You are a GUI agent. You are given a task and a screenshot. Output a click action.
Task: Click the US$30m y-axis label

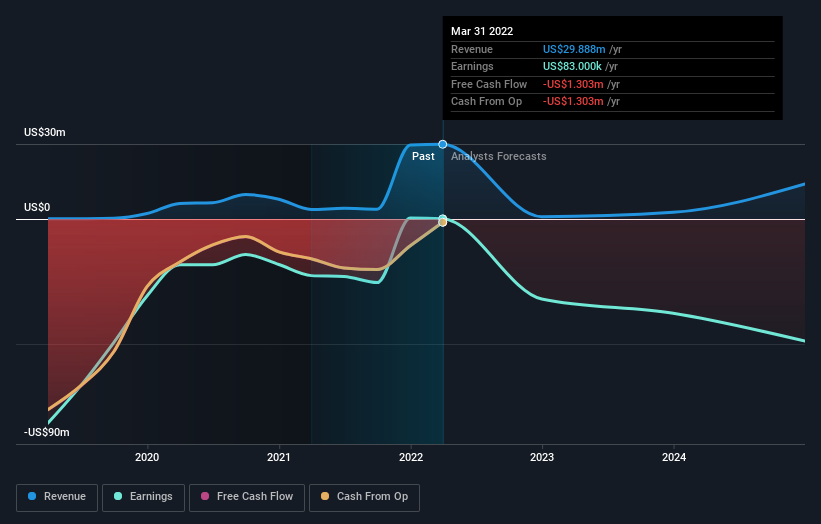(45, 132)
